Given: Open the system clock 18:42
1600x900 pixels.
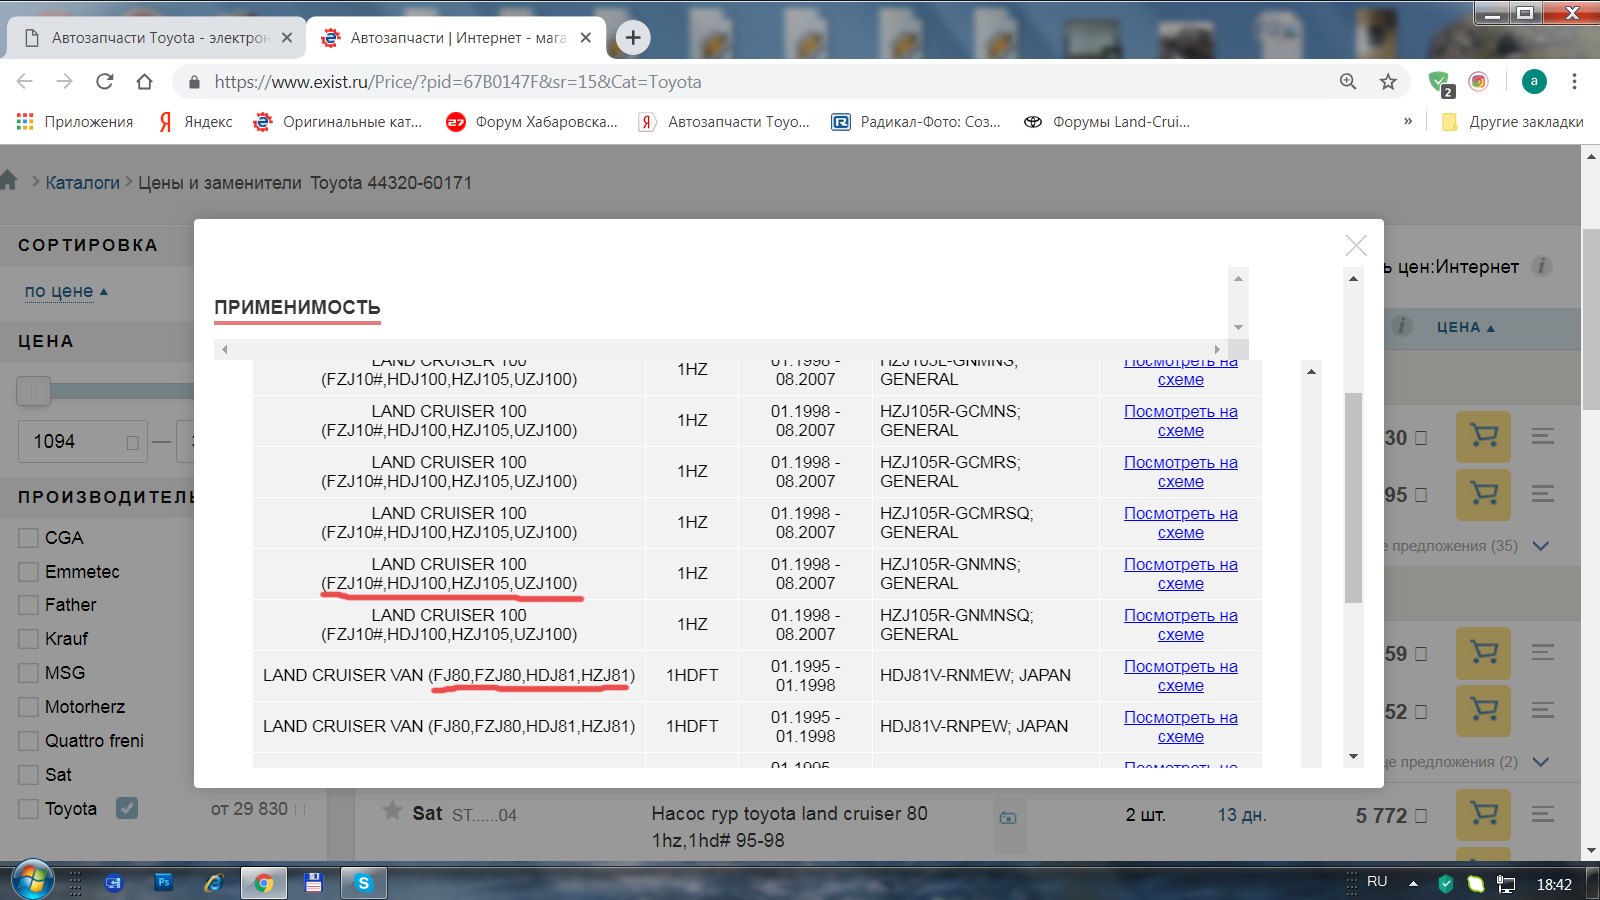Looking at the screenshot, I should 1554,884.
